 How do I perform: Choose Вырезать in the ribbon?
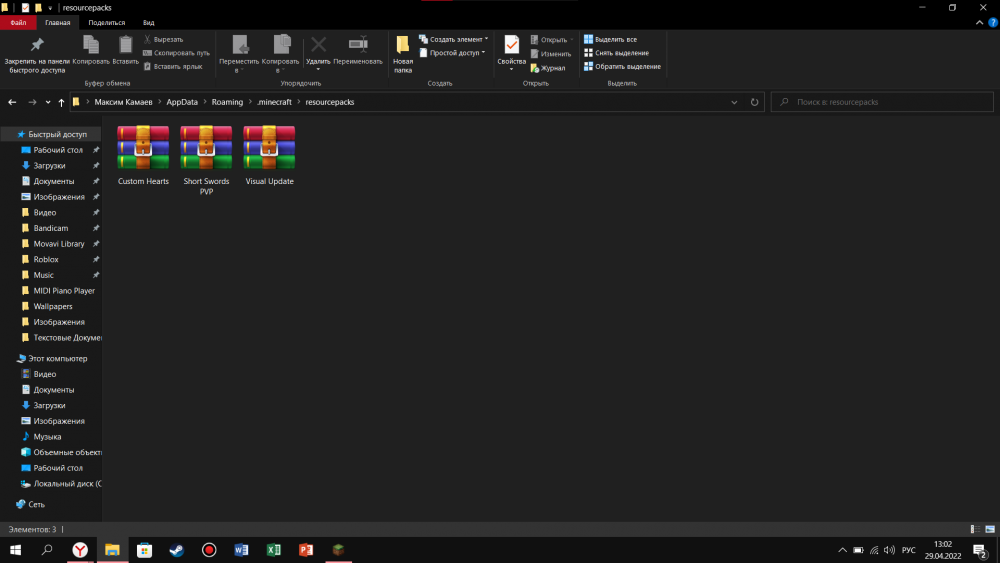click(x=163, y=40)
